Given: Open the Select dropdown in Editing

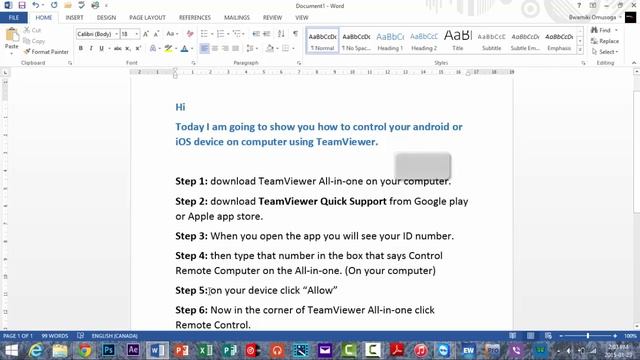Looking at the screenshot, I should click(605, 52).
